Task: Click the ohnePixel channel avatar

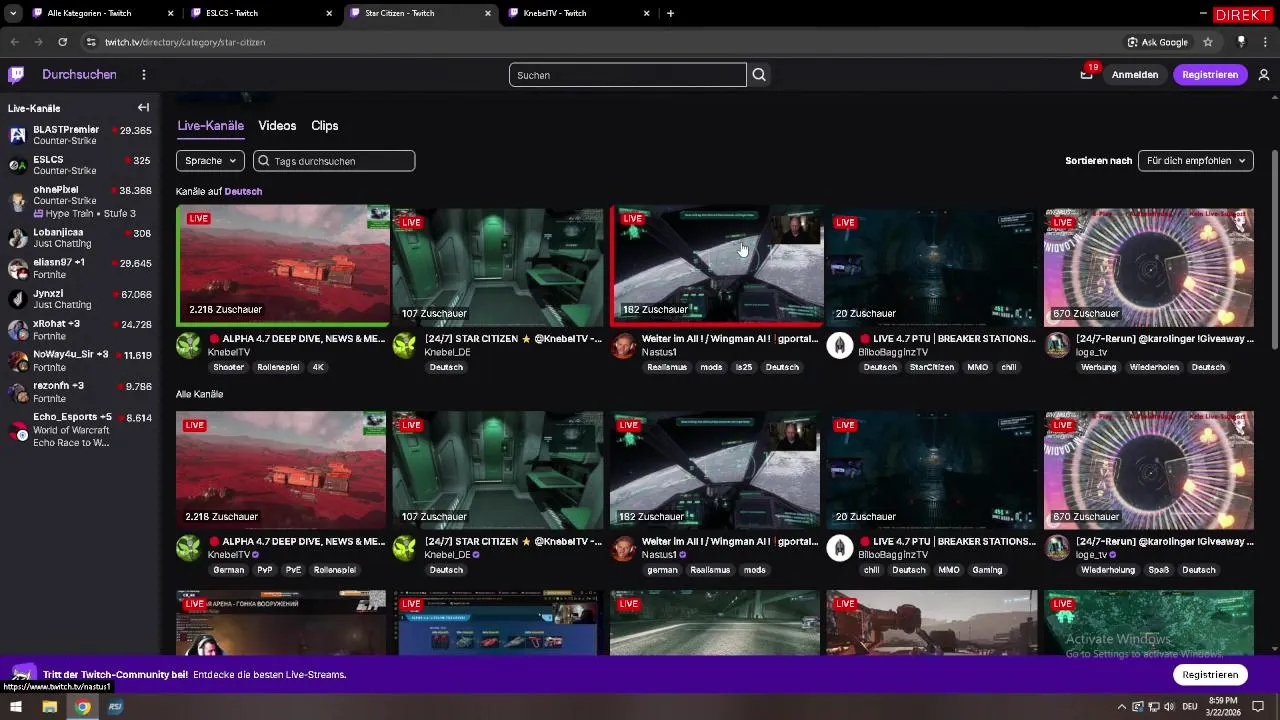Action: [17, 201]
